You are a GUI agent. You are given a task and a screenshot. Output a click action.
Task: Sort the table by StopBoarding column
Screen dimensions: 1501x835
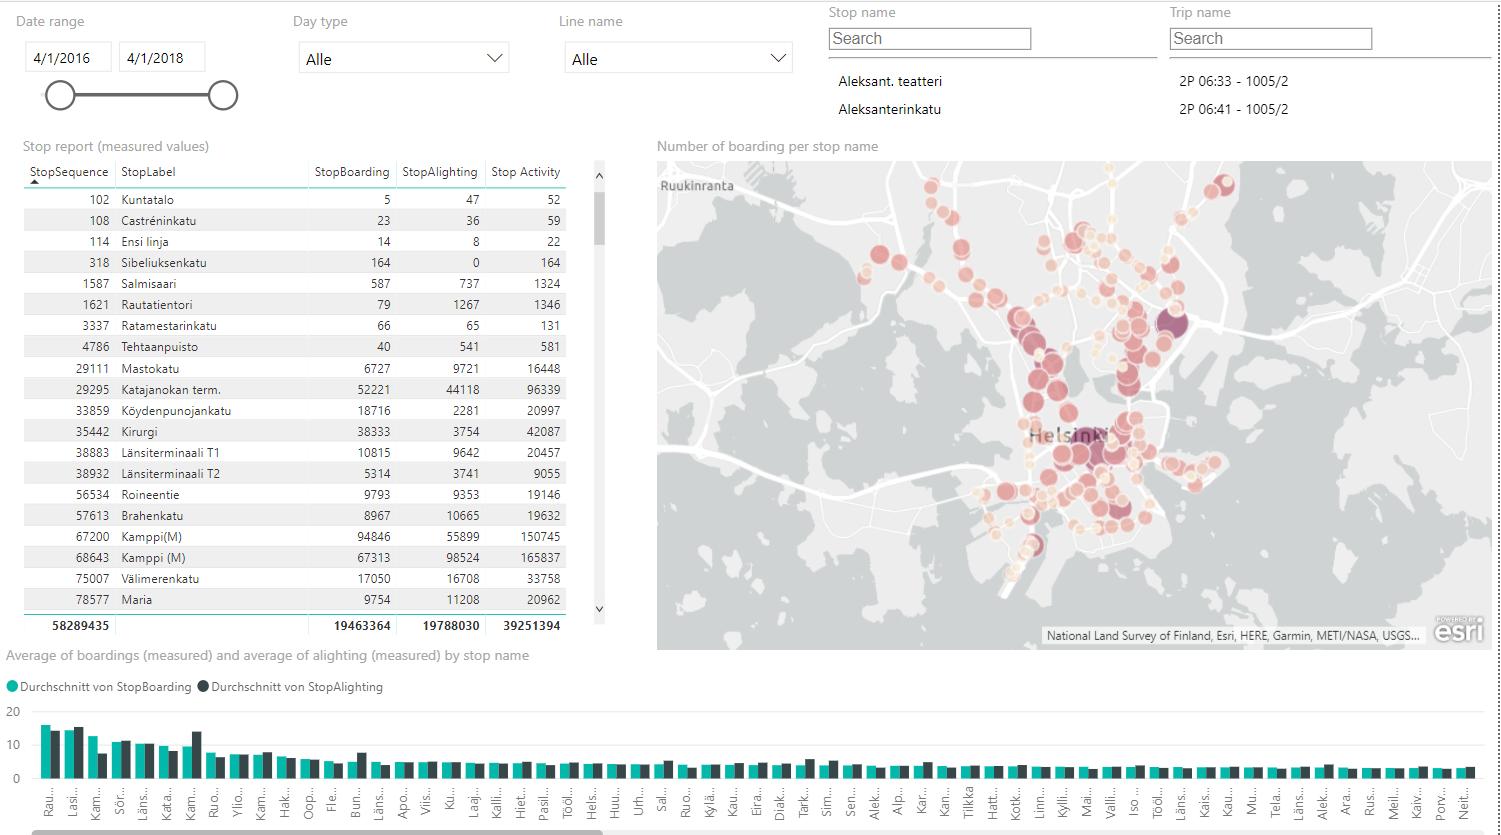(352, 172)
